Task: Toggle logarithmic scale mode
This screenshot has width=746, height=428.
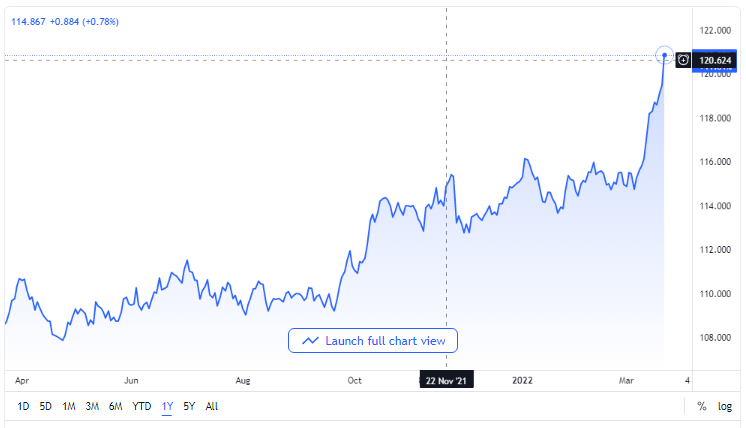Action: click(x=725, y=407)
